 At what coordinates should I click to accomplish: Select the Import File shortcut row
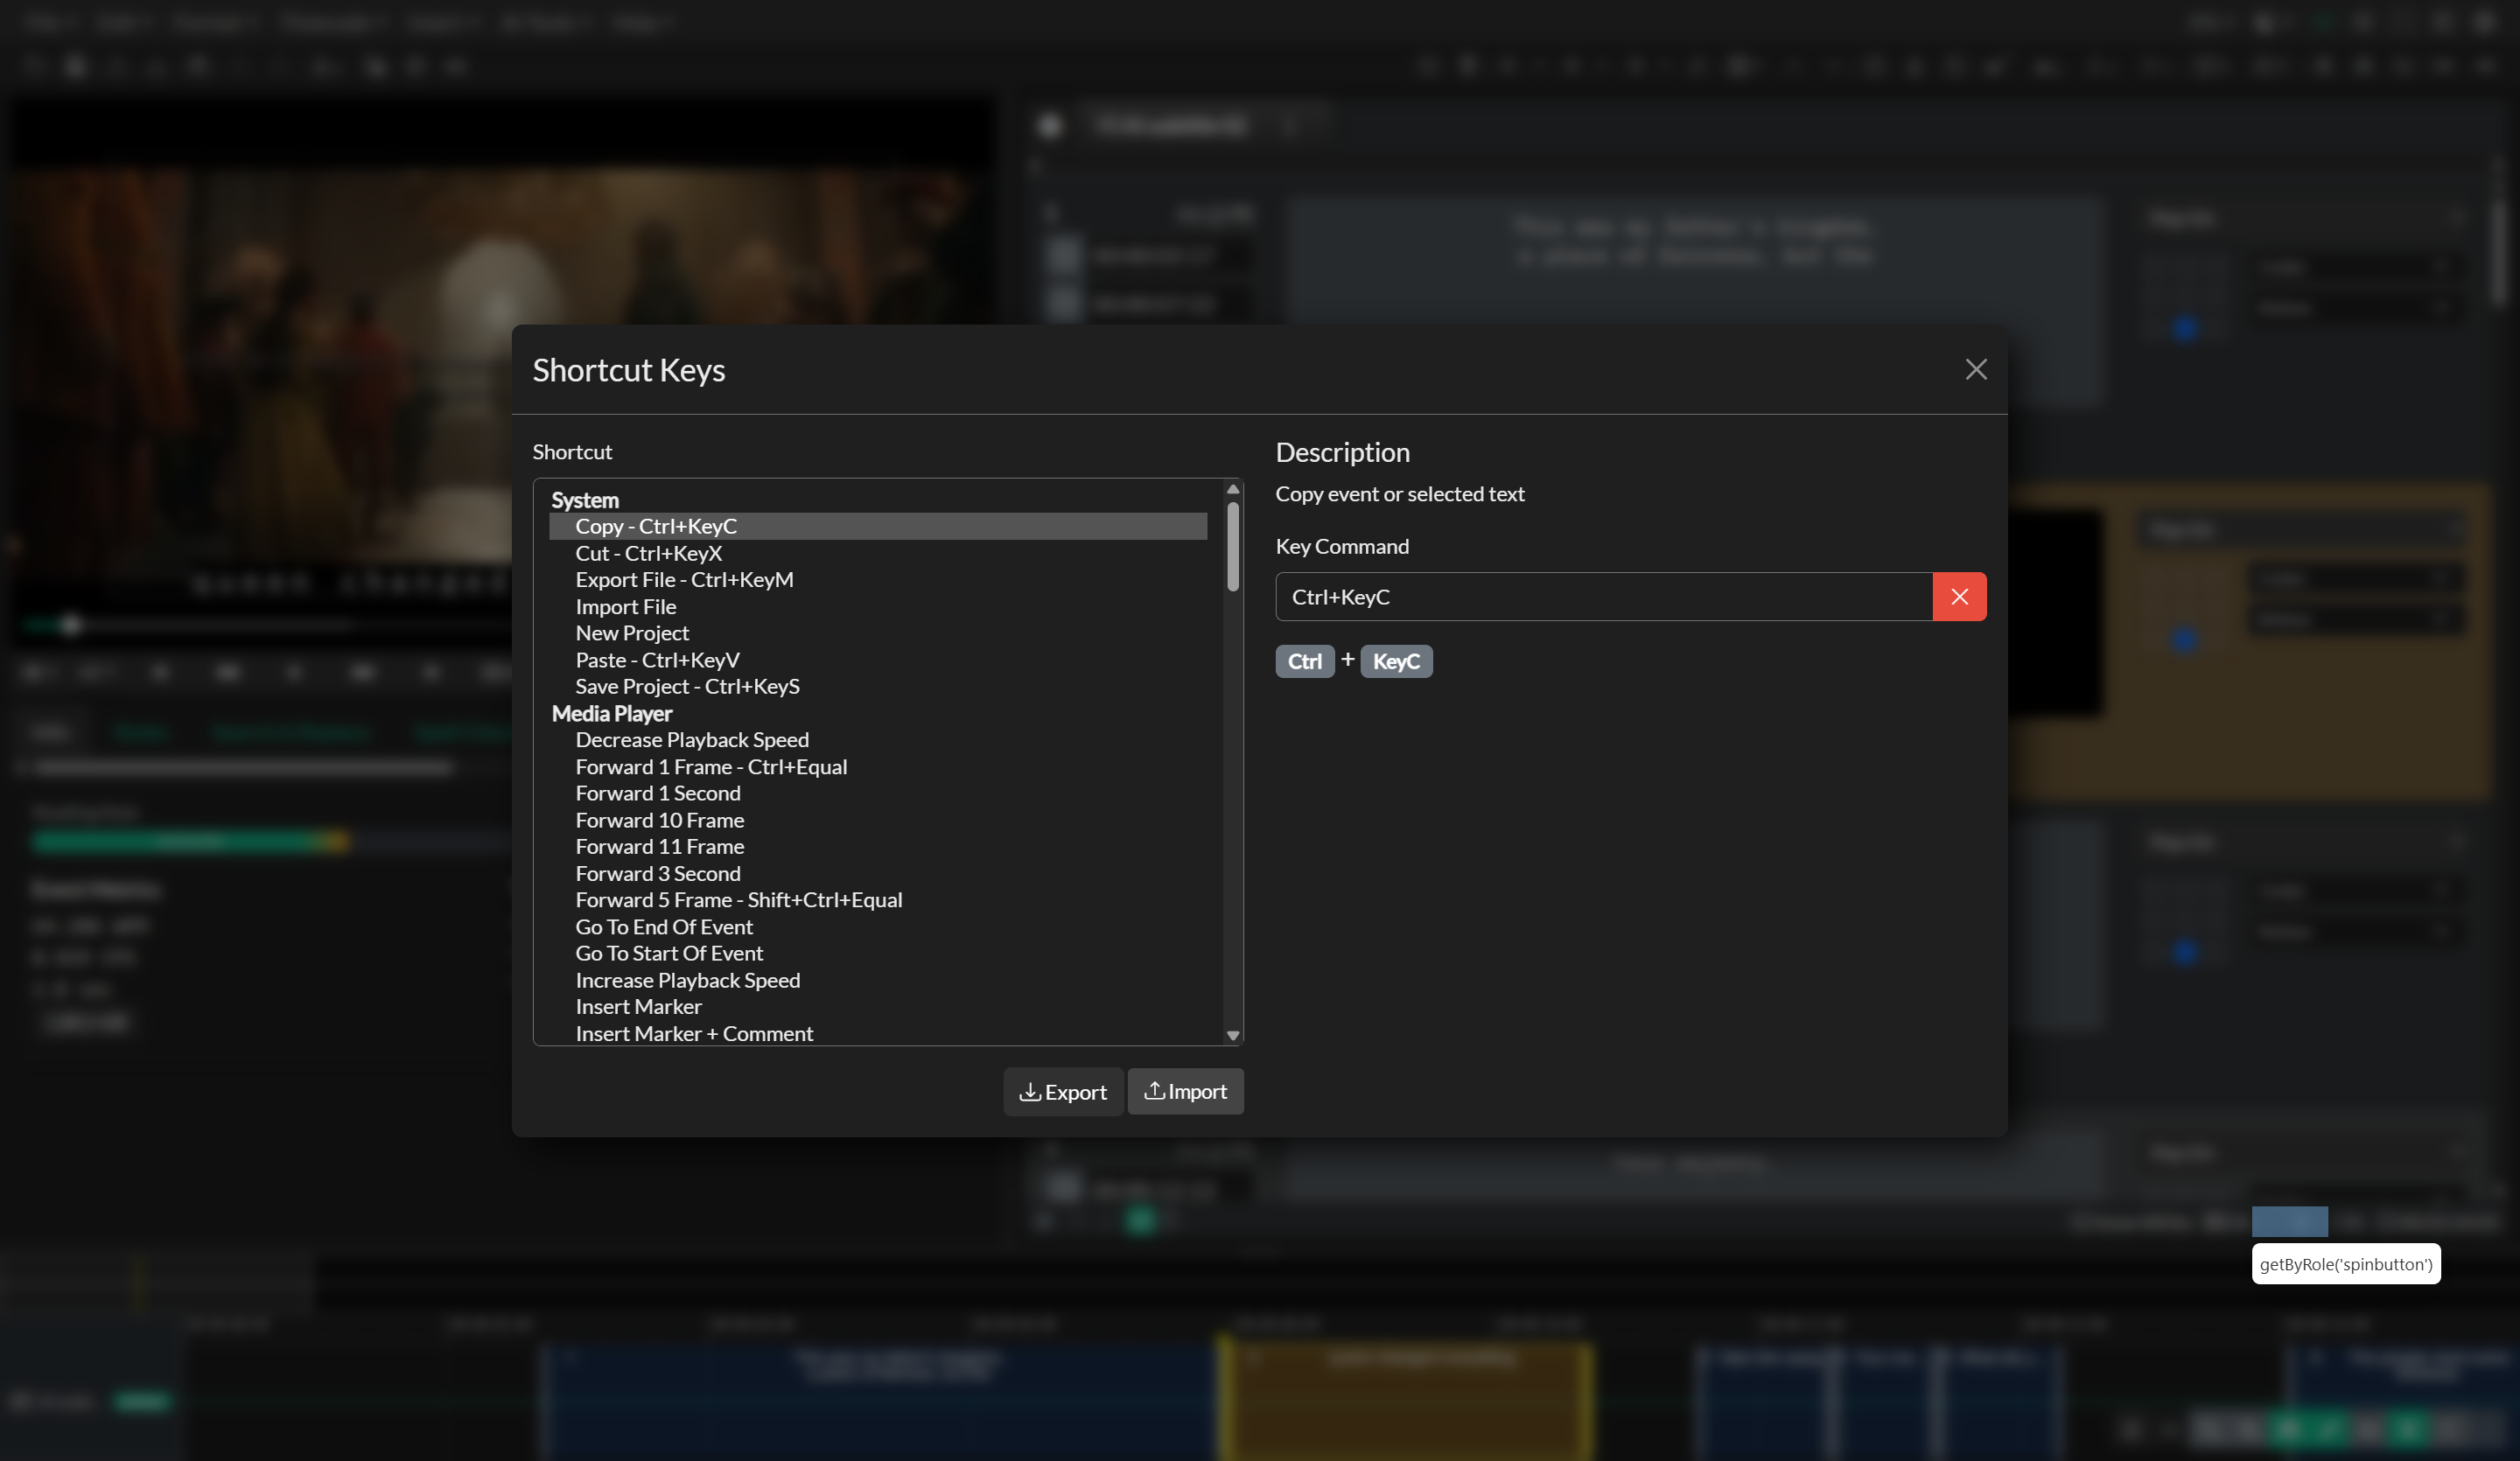click(x=878, y=607)
